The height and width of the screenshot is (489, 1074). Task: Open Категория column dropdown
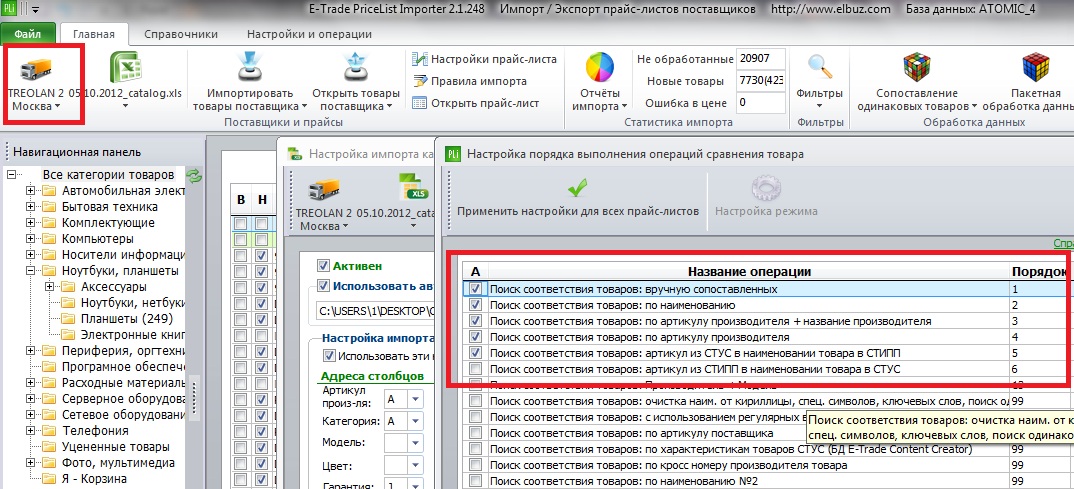415,421
